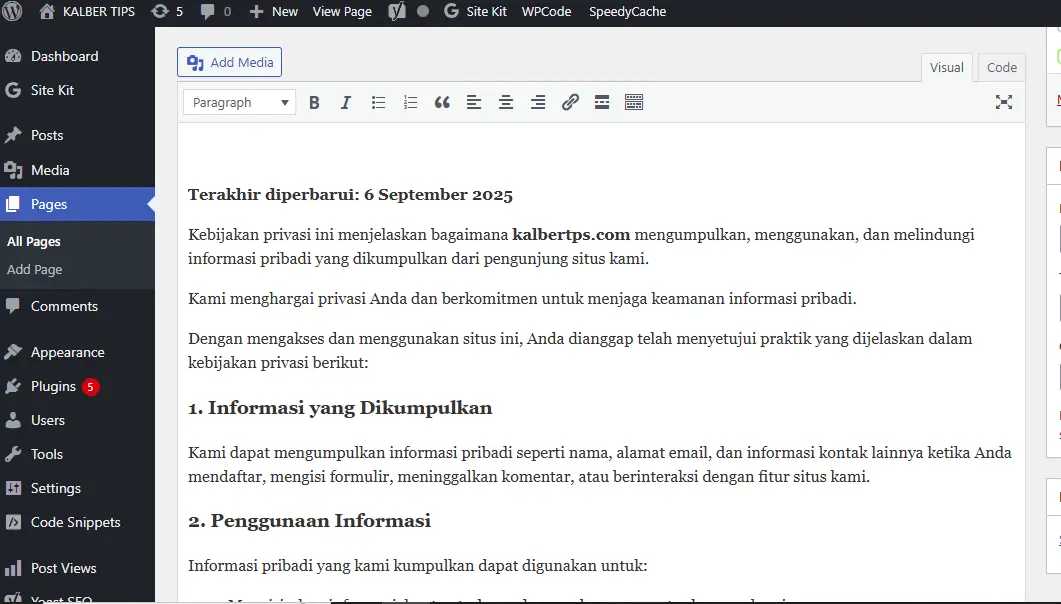
Task: Apply blockquote formatting
Action: (x=442, y=102)
